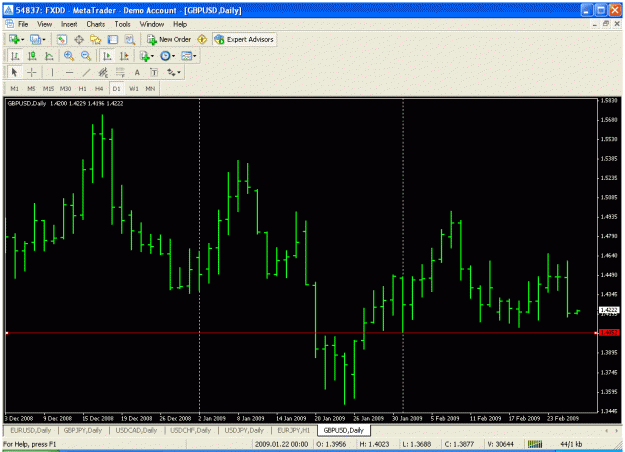Open the Help menu
This screenshot has height=452, width=625.
180,24
